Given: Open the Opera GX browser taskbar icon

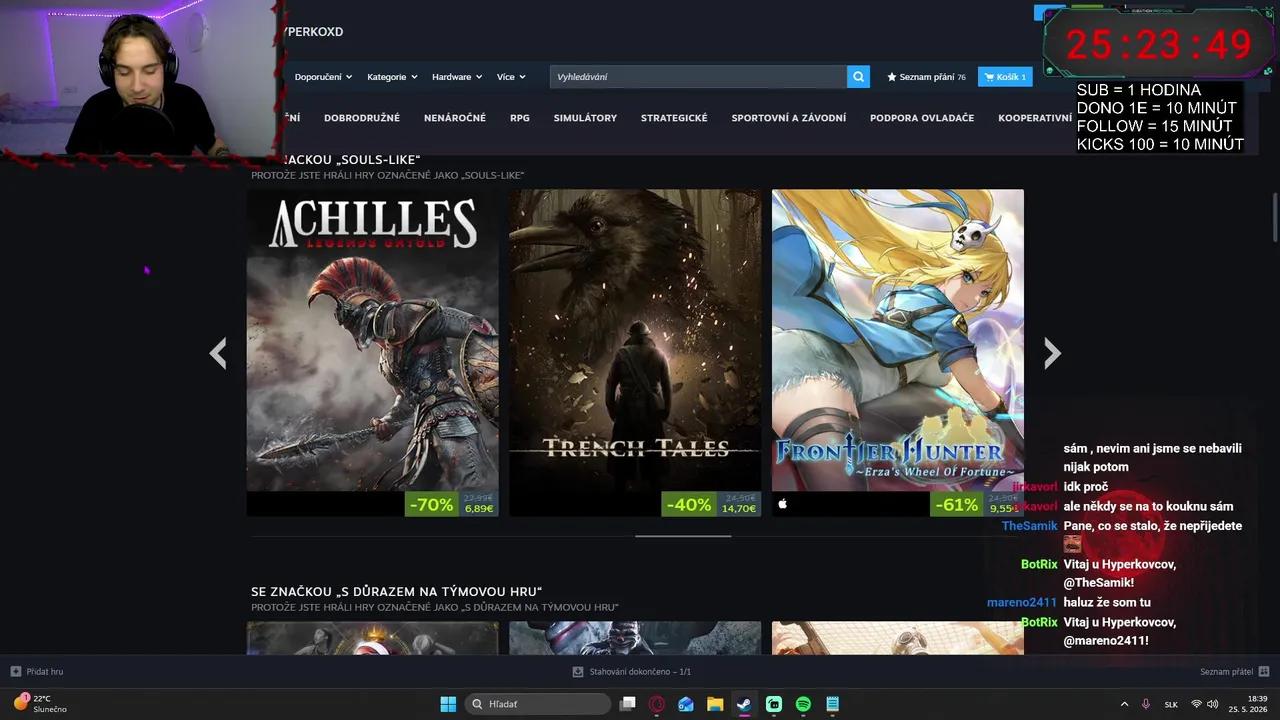Looking at the screenshot, I should [x=657, y=704].
